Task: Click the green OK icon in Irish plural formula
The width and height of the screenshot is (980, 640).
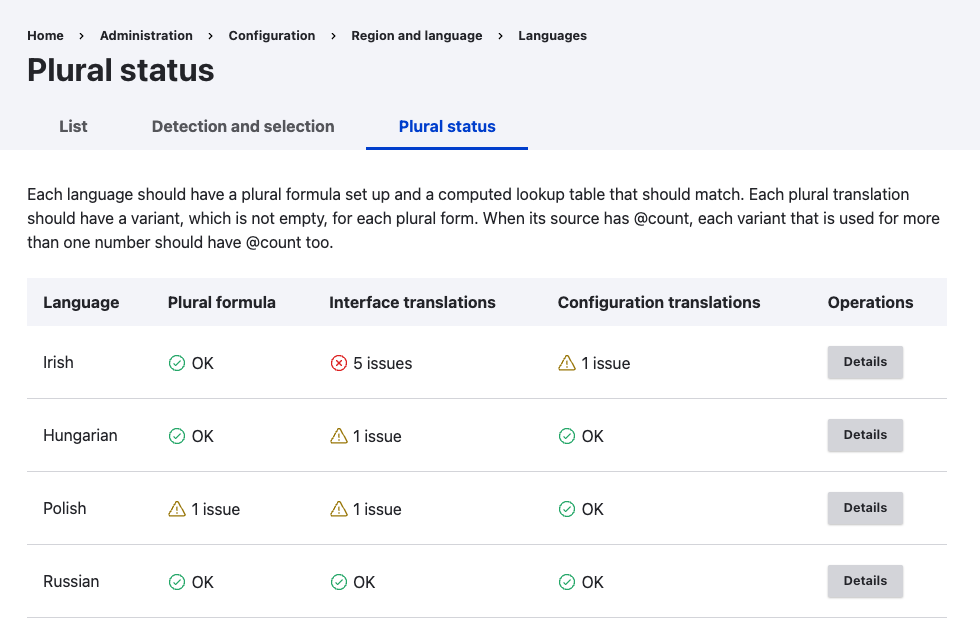Action: click(177, 363)
